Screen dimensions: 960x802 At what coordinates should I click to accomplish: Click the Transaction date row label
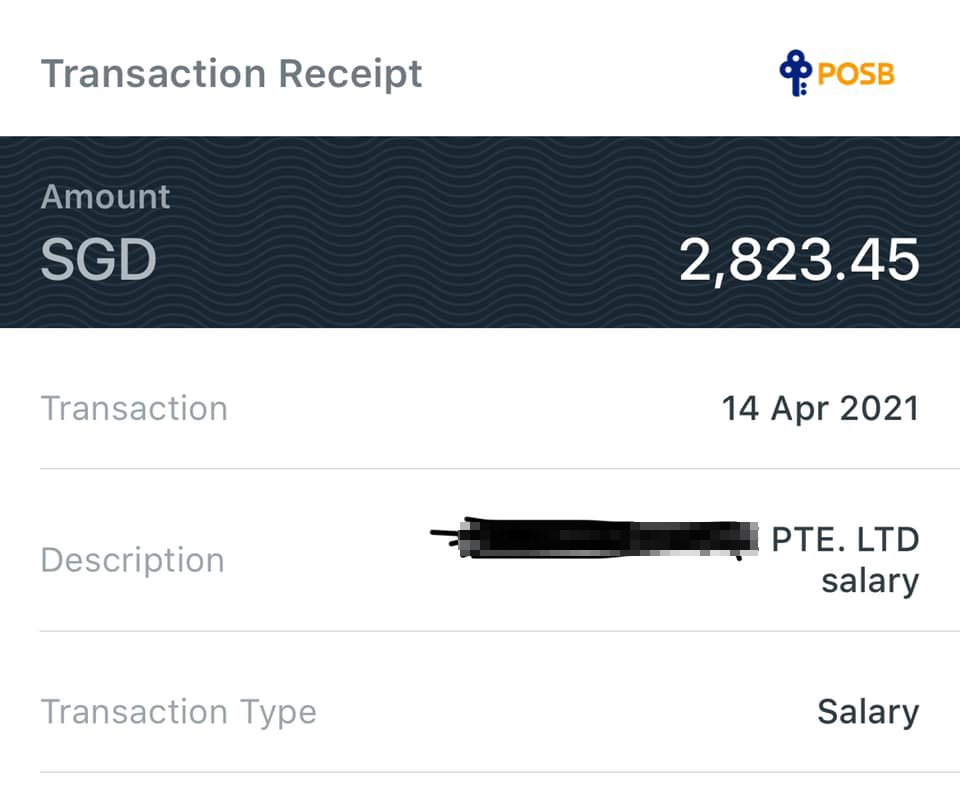pos(134,409)
